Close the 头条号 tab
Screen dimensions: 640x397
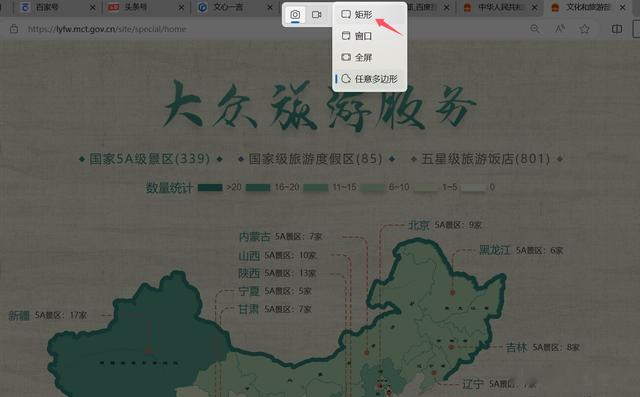[181, 7]
